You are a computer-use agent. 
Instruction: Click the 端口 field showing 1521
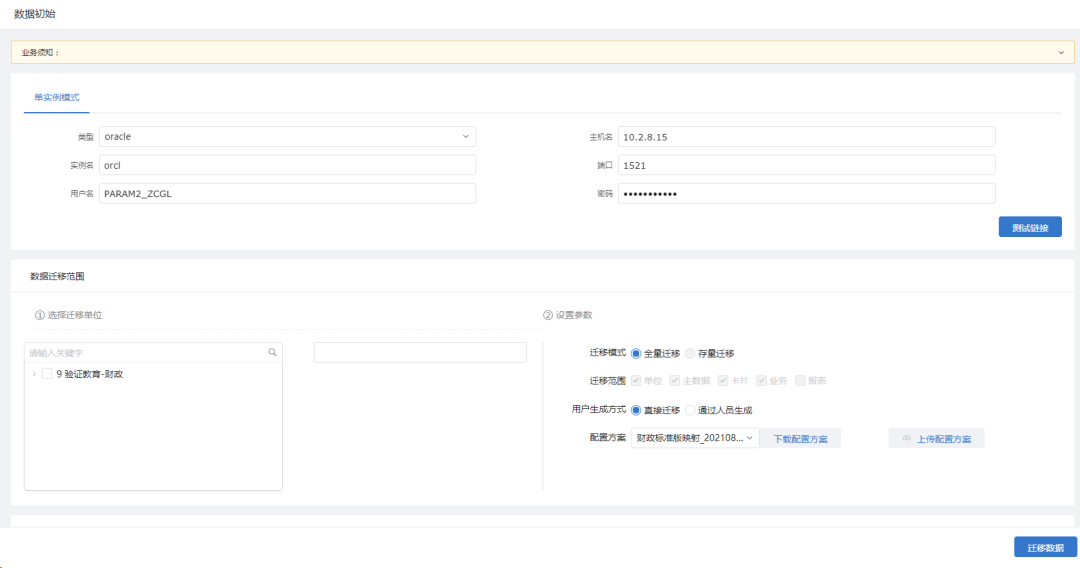click(807, 165)
